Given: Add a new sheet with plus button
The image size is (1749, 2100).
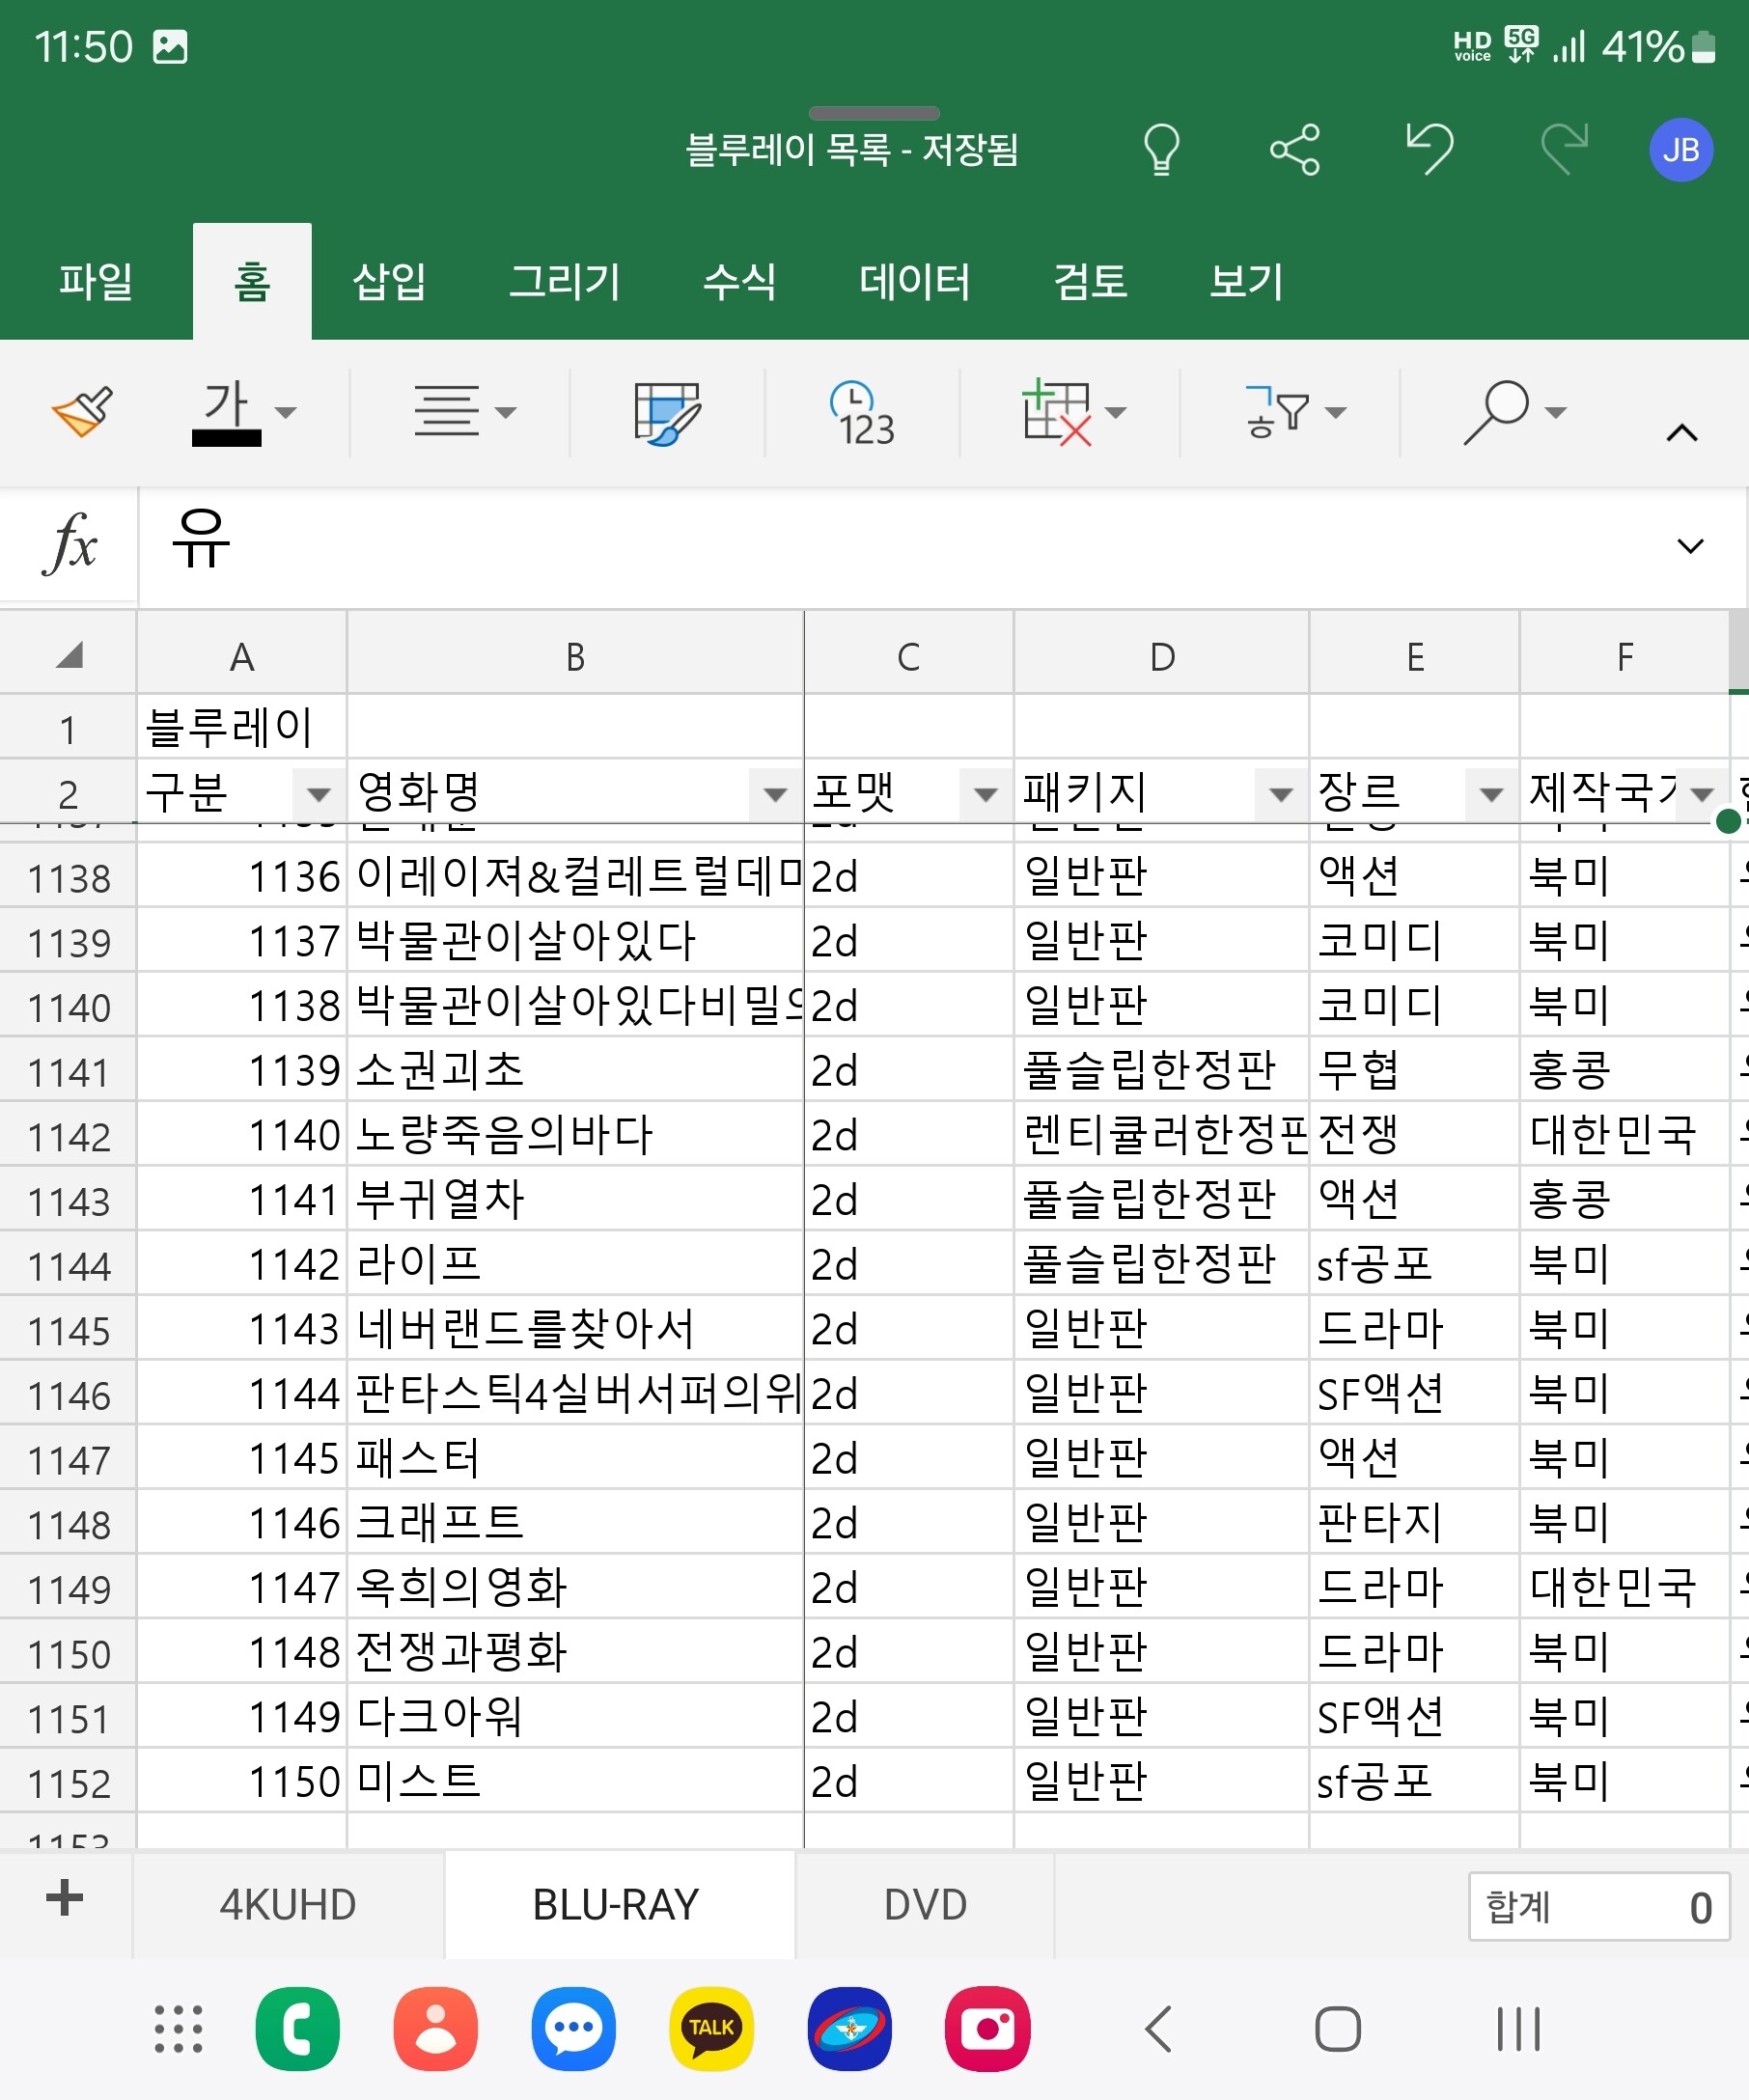Looking at the screenshot, I should pyautogui.click(x=65, y=1898).
